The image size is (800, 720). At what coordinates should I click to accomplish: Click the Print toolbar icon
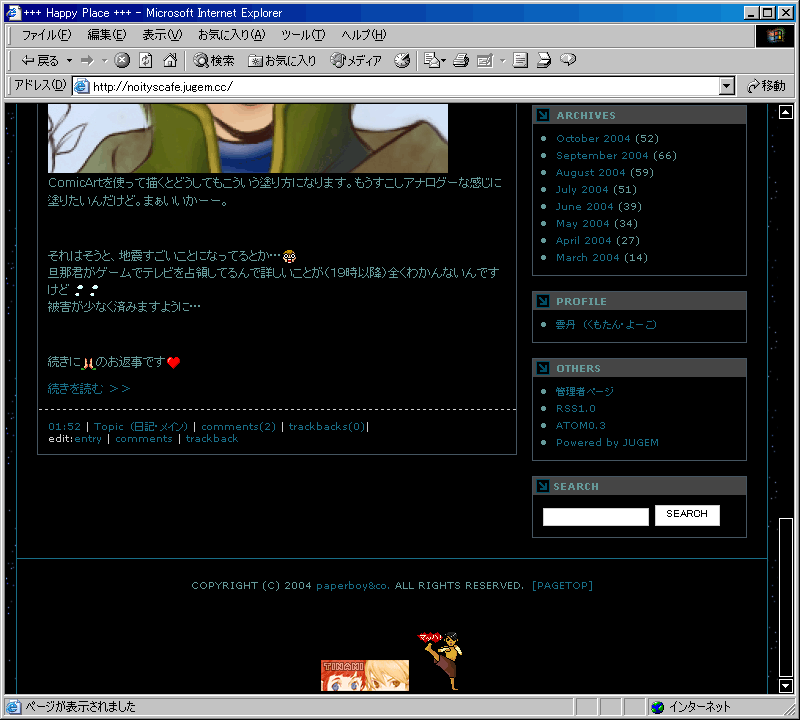coord(461,60)
